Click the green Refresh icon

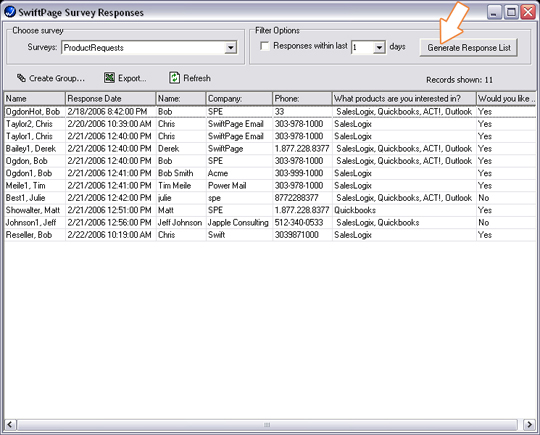pyautogui.click(x=174, y=78)
